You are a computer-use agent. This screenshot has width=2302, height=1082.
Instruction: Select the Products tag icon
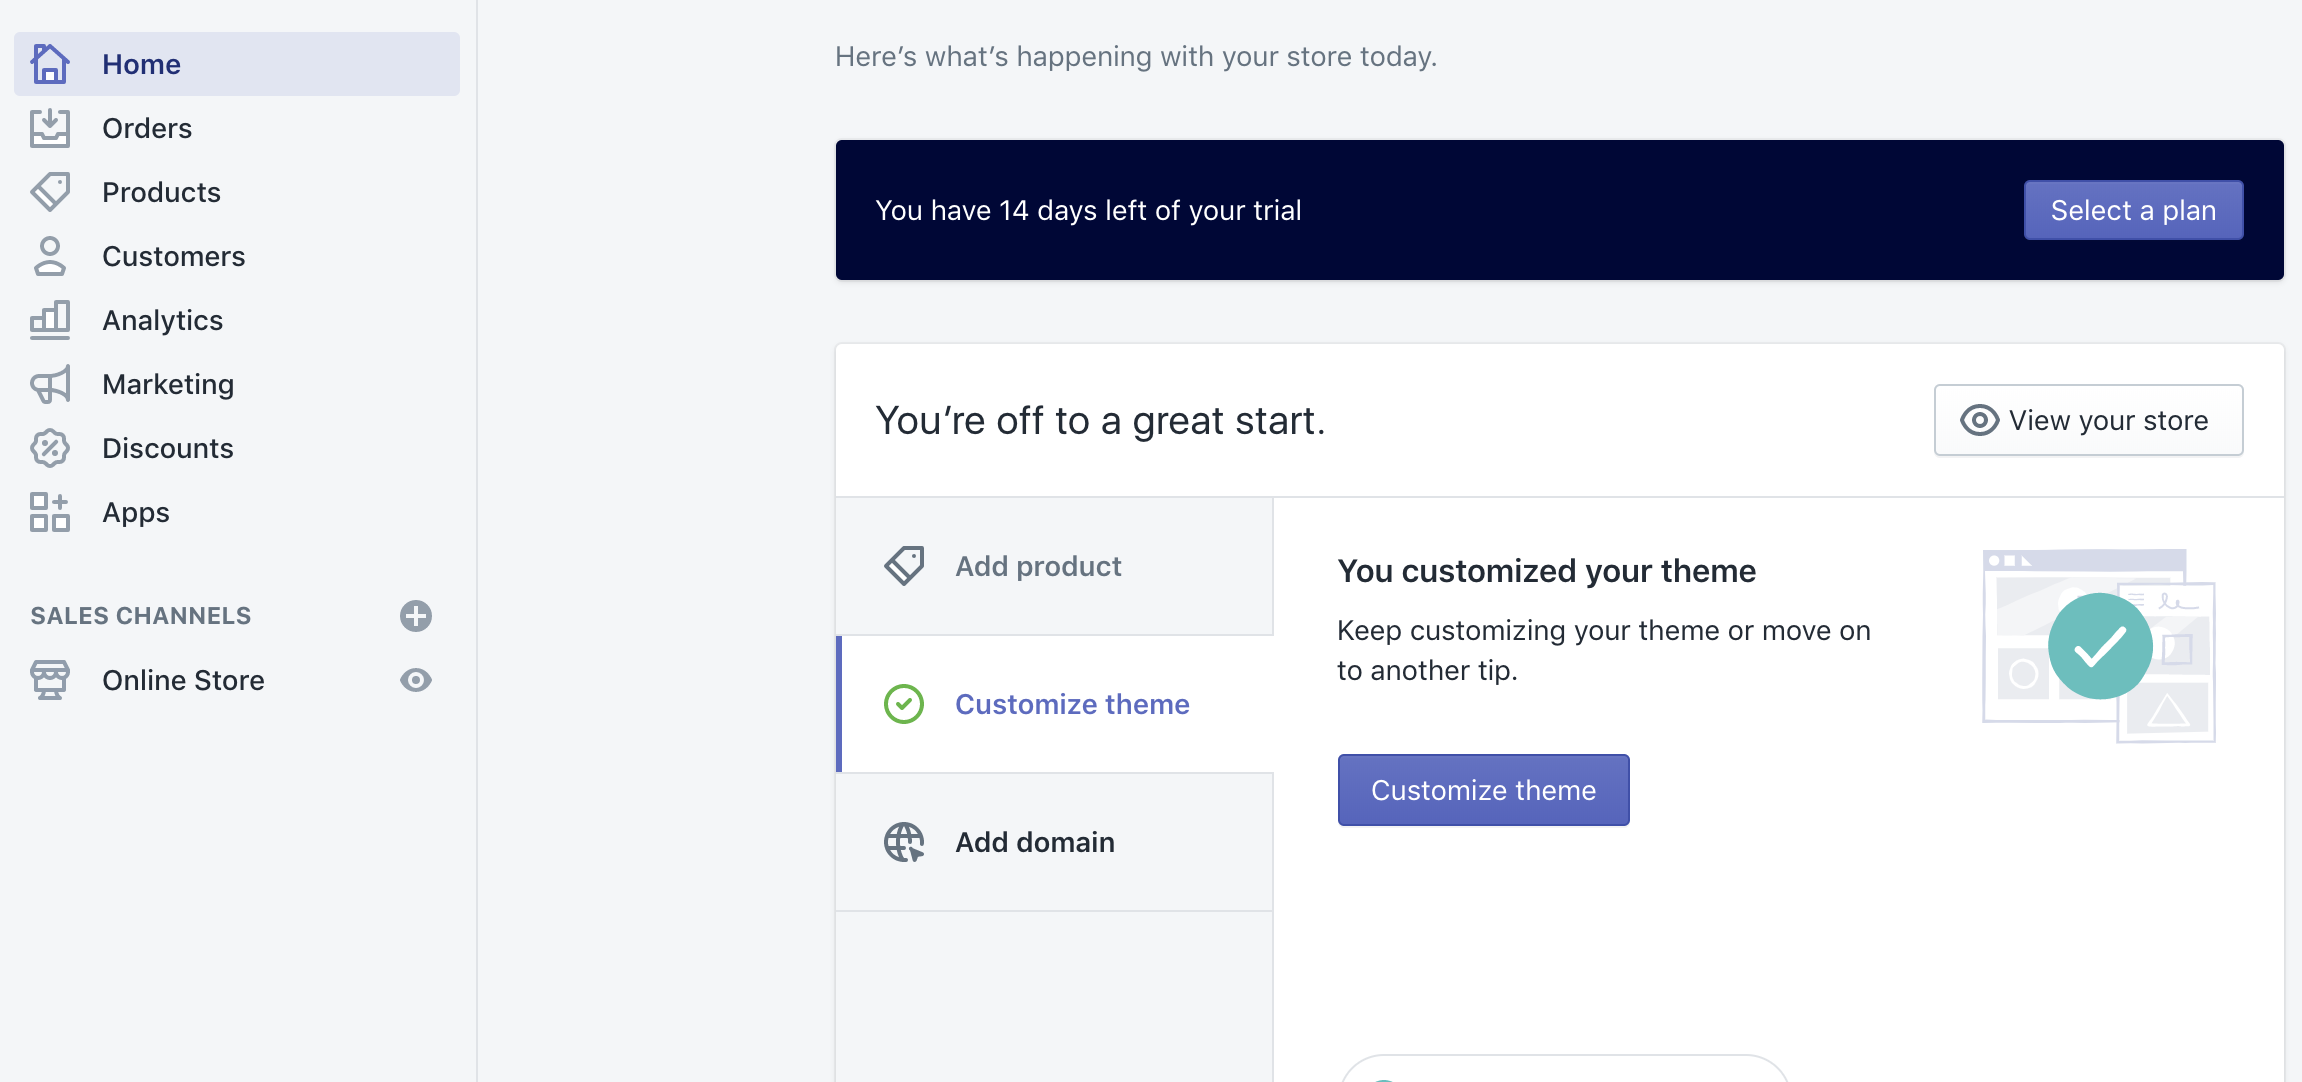[49, 192]
